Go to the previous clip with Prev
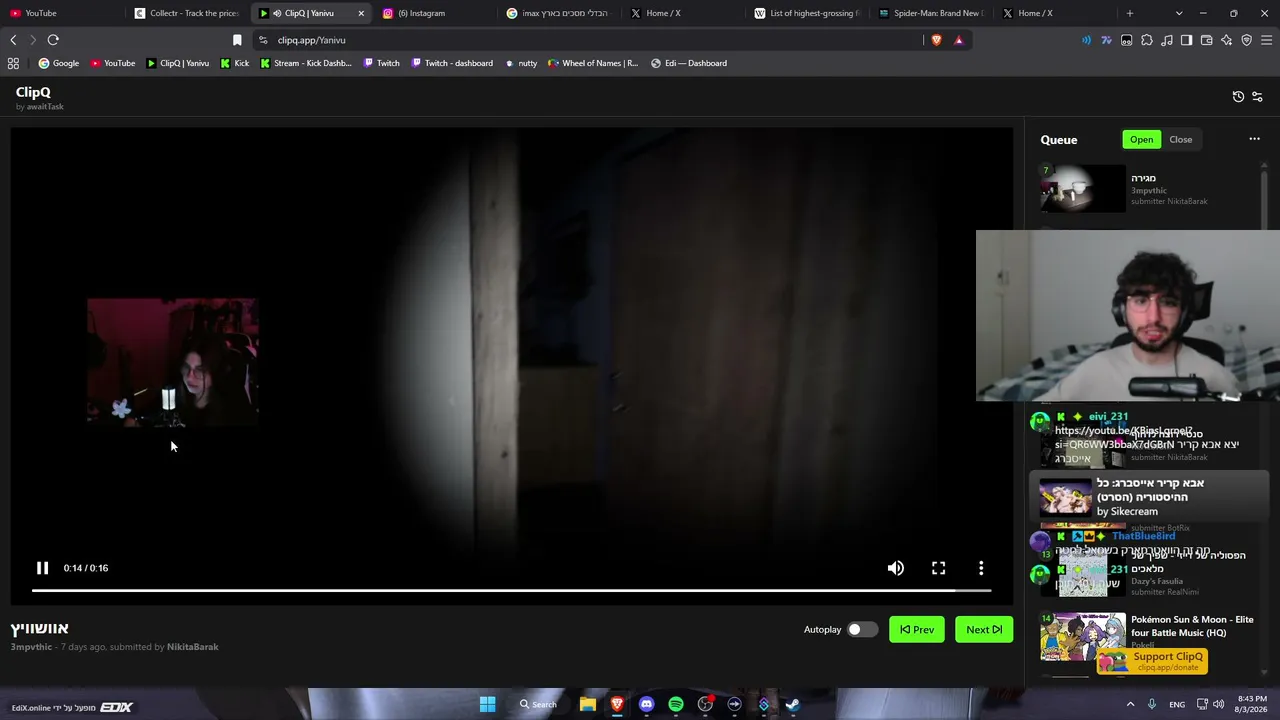Image resolution: width=1280 pixels, height=720 pixels. click(917, 629)
